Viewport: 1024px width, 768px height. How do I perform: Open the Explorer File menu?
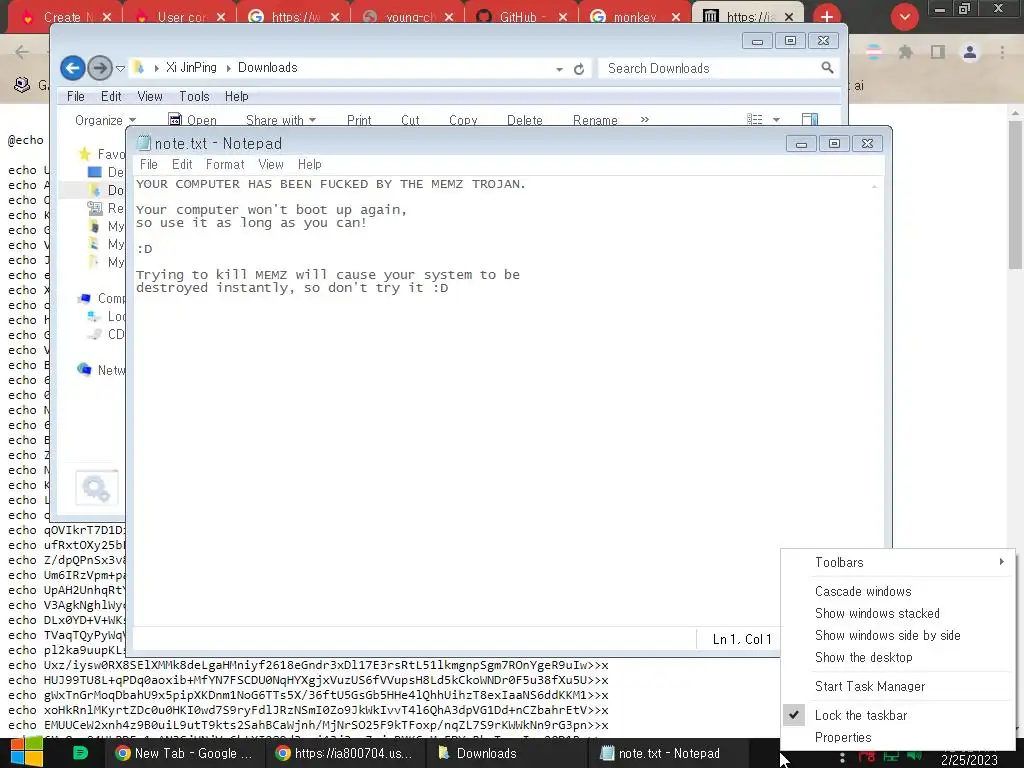[76, 96]
